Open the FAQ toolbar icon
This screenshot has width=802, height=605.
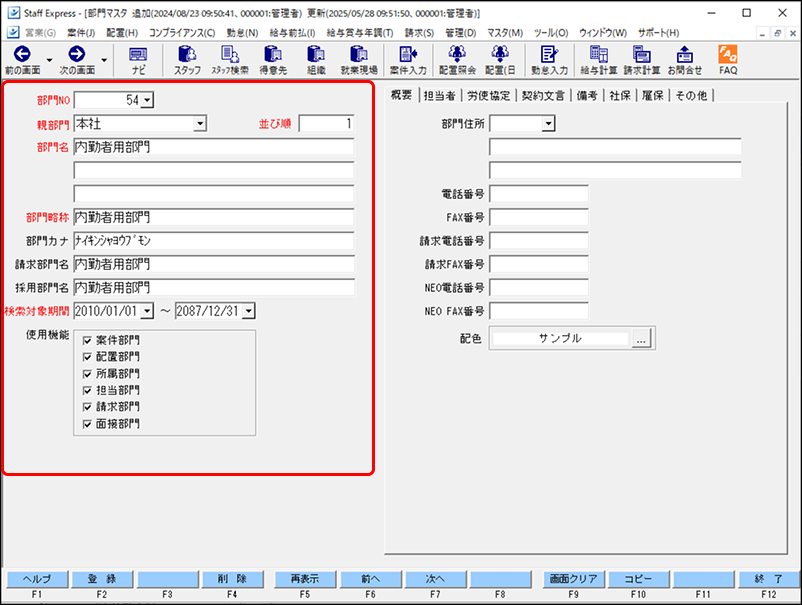point(727,62)
